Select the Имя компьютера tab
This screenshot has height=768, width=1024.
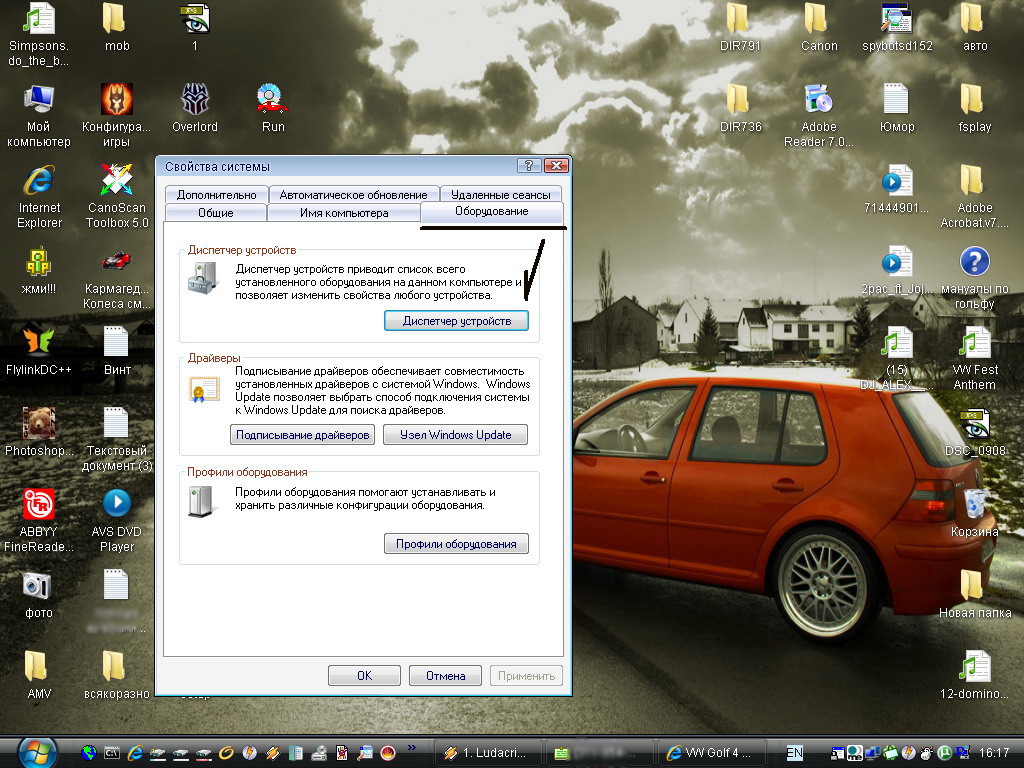pos(343,213)
